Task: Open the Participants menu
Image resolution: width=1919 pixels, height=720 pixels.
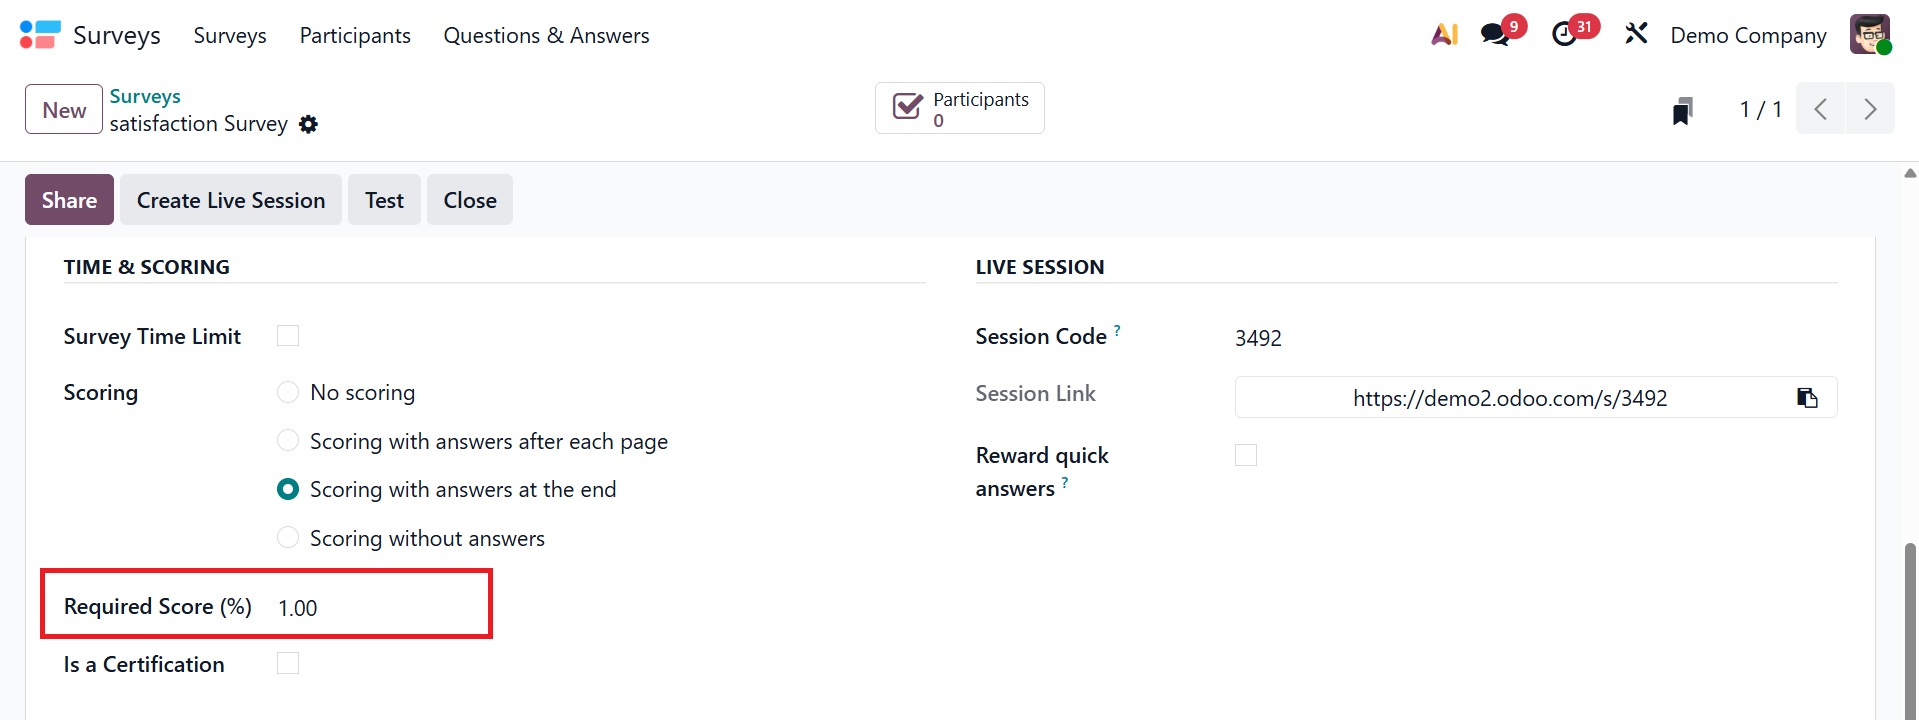Action: pyautogui.click(x=355, y=35)
